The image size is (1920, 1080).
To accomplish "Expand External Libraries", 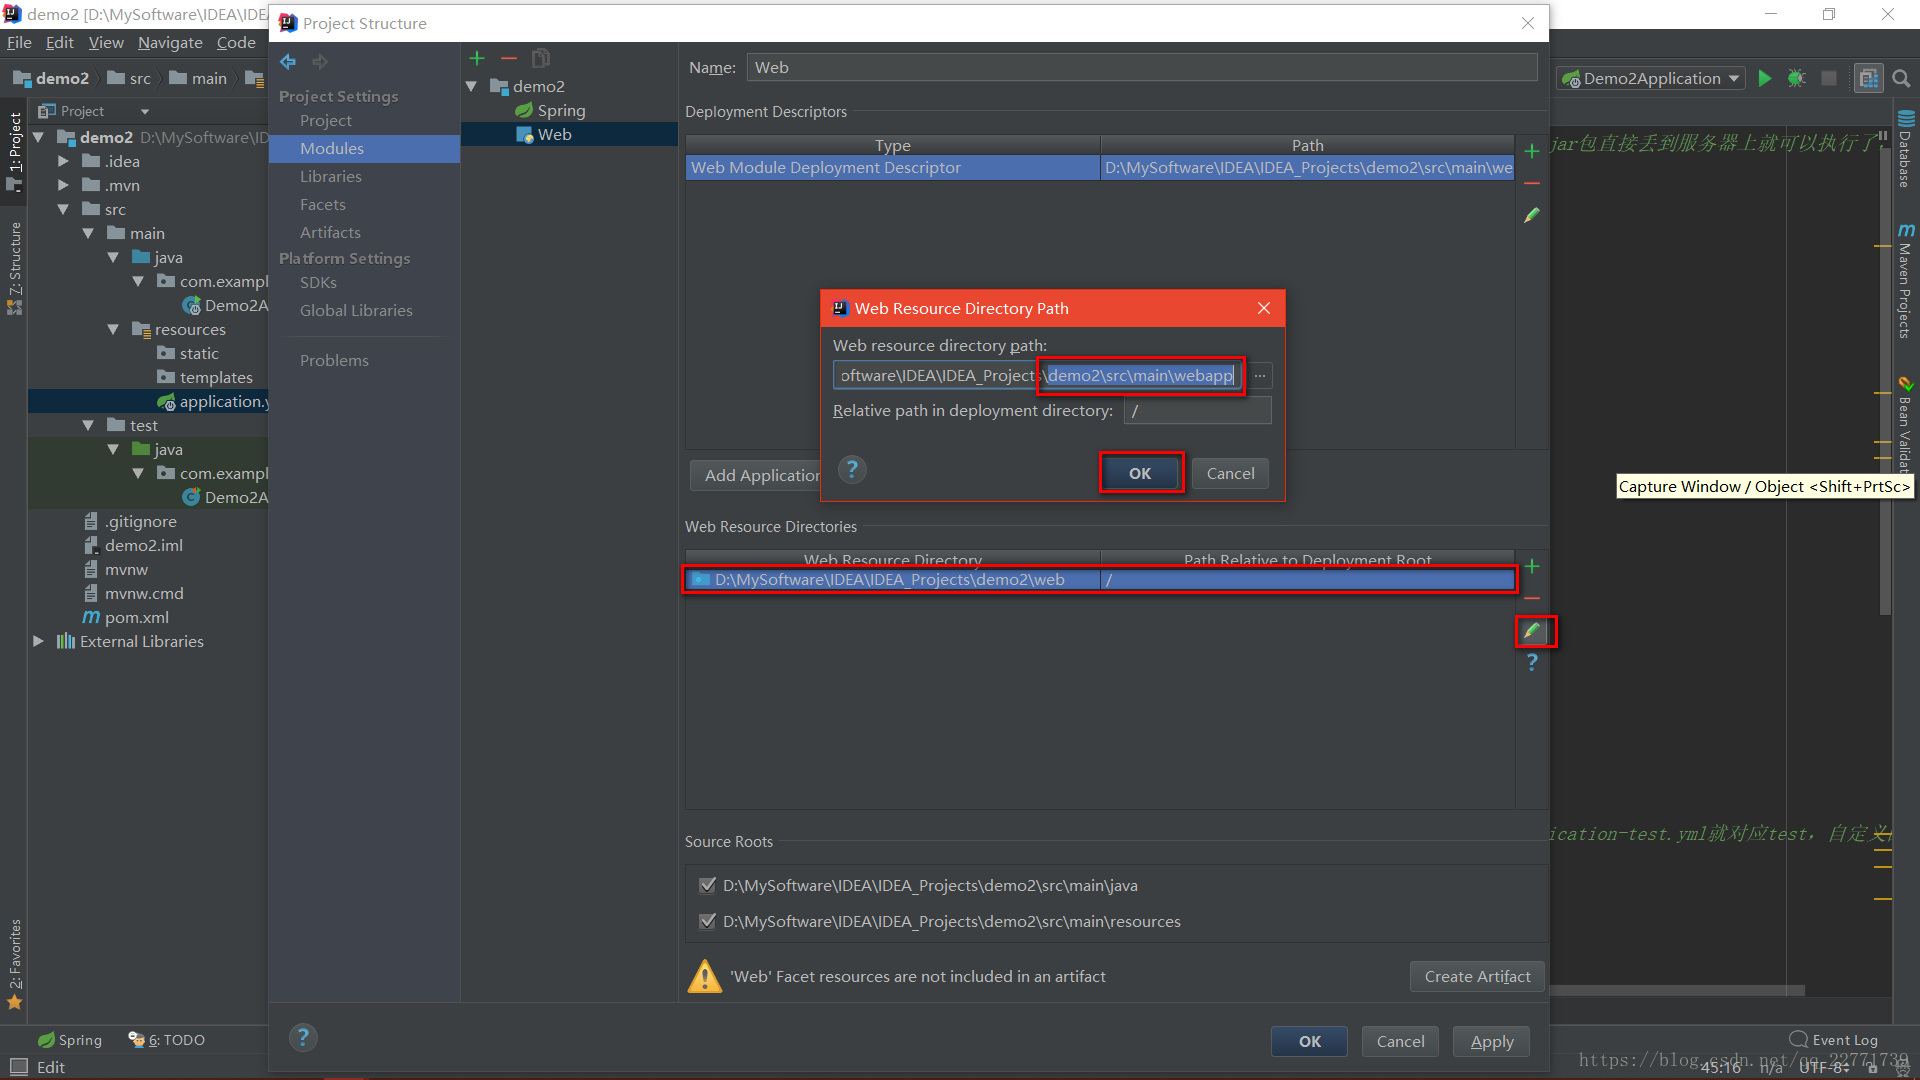I will click(38, 641).
